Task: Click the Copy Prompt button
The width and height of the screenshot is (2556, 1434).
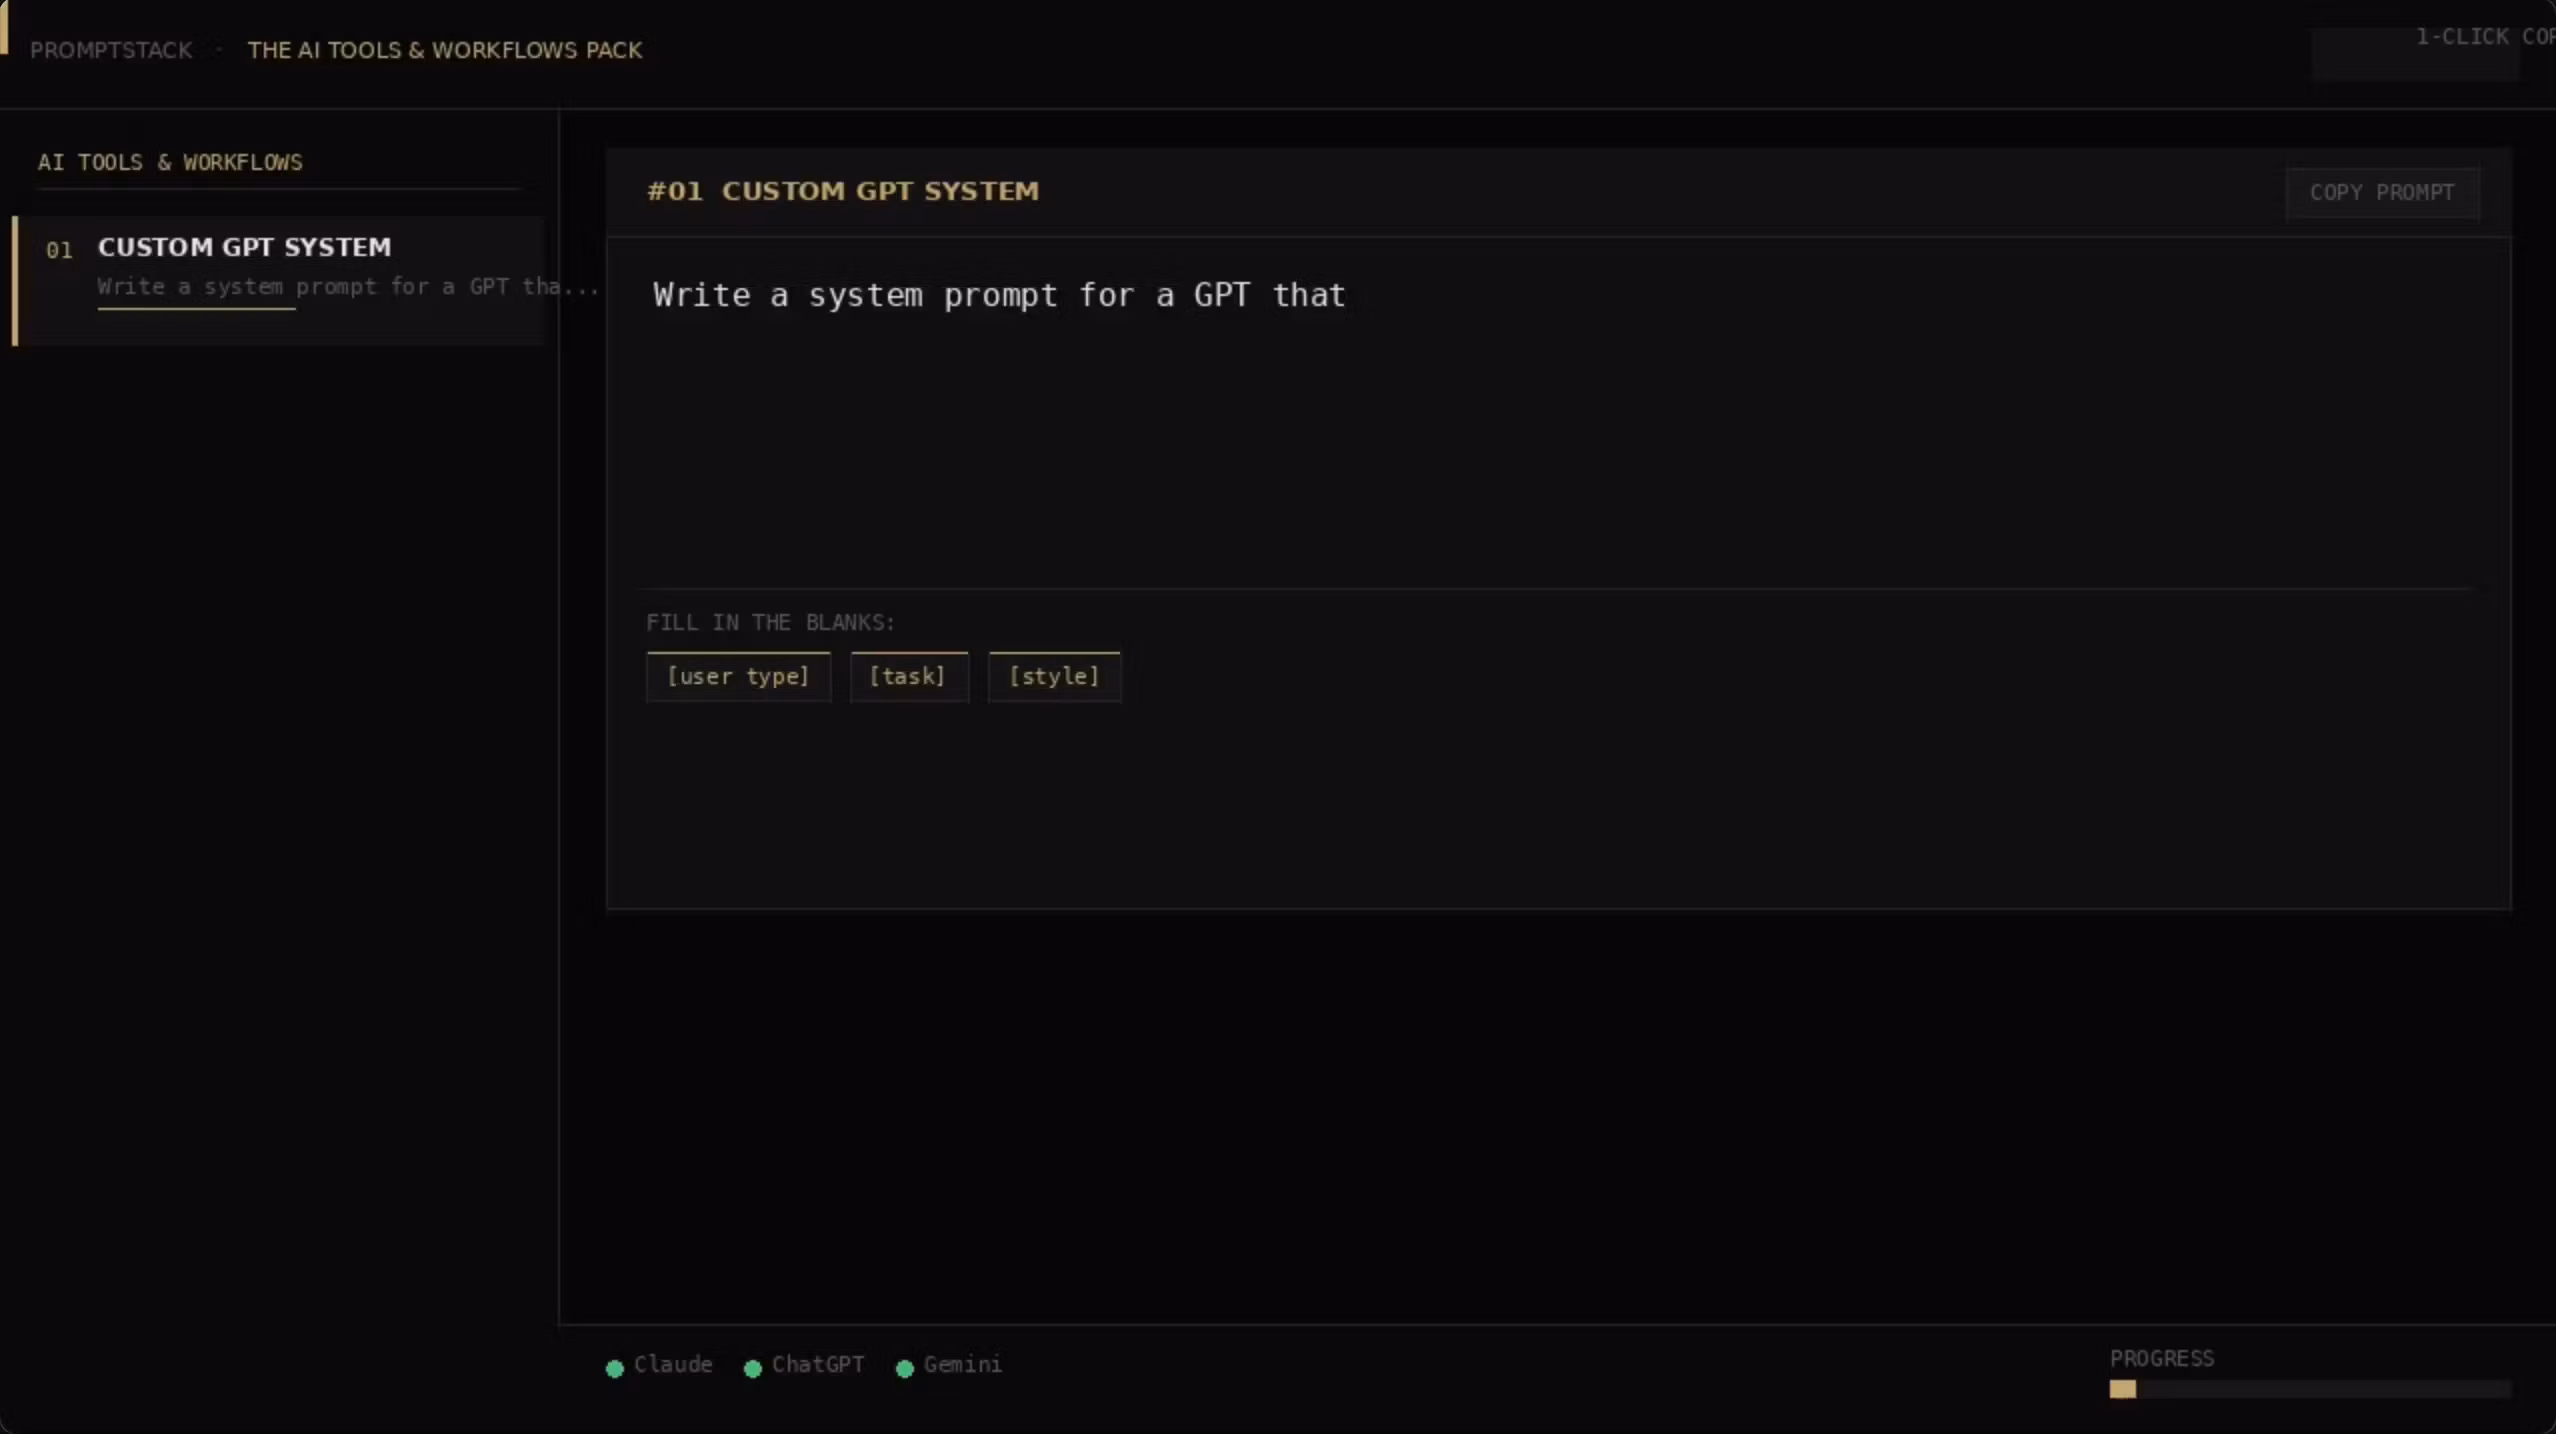Action: tap(2382, 193)
